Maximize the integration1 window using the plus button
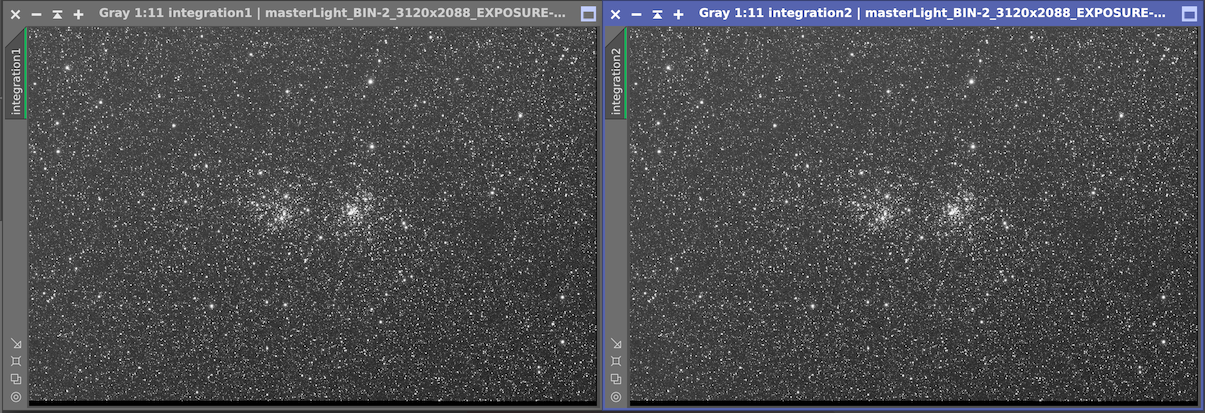1205x413 pixels. (x=78, y=14)
